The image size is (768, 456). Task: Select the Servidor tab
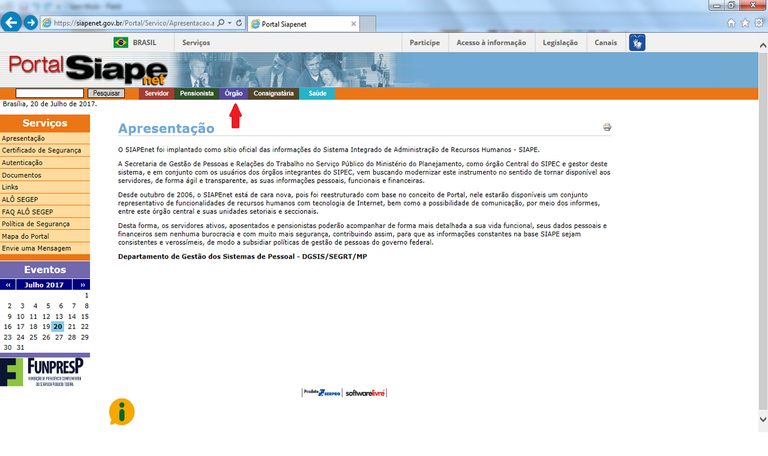tap(156, 94)
